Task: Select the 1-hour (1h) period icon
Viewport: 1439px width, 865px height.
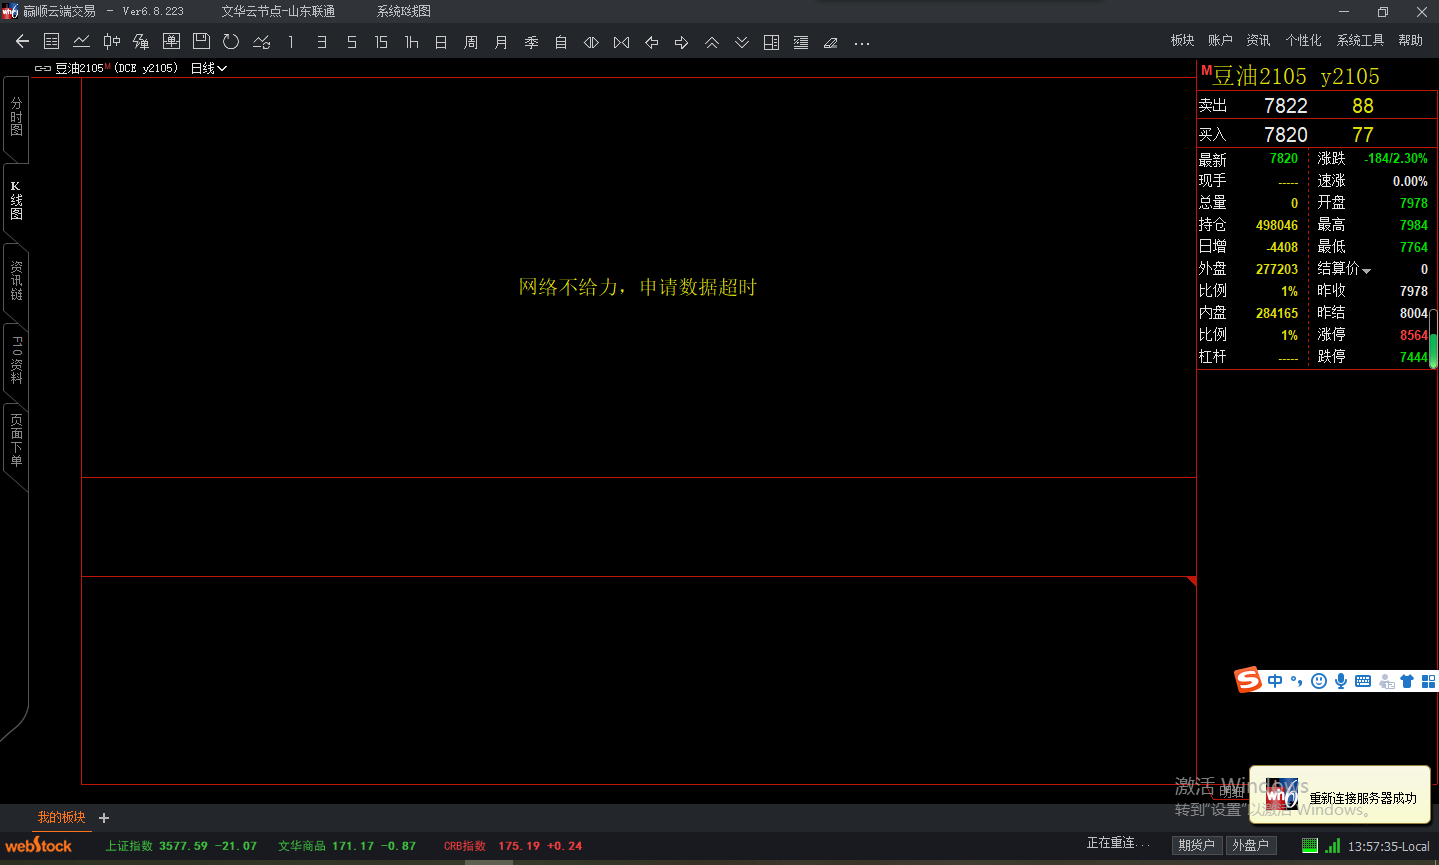Action: [411, 42]
